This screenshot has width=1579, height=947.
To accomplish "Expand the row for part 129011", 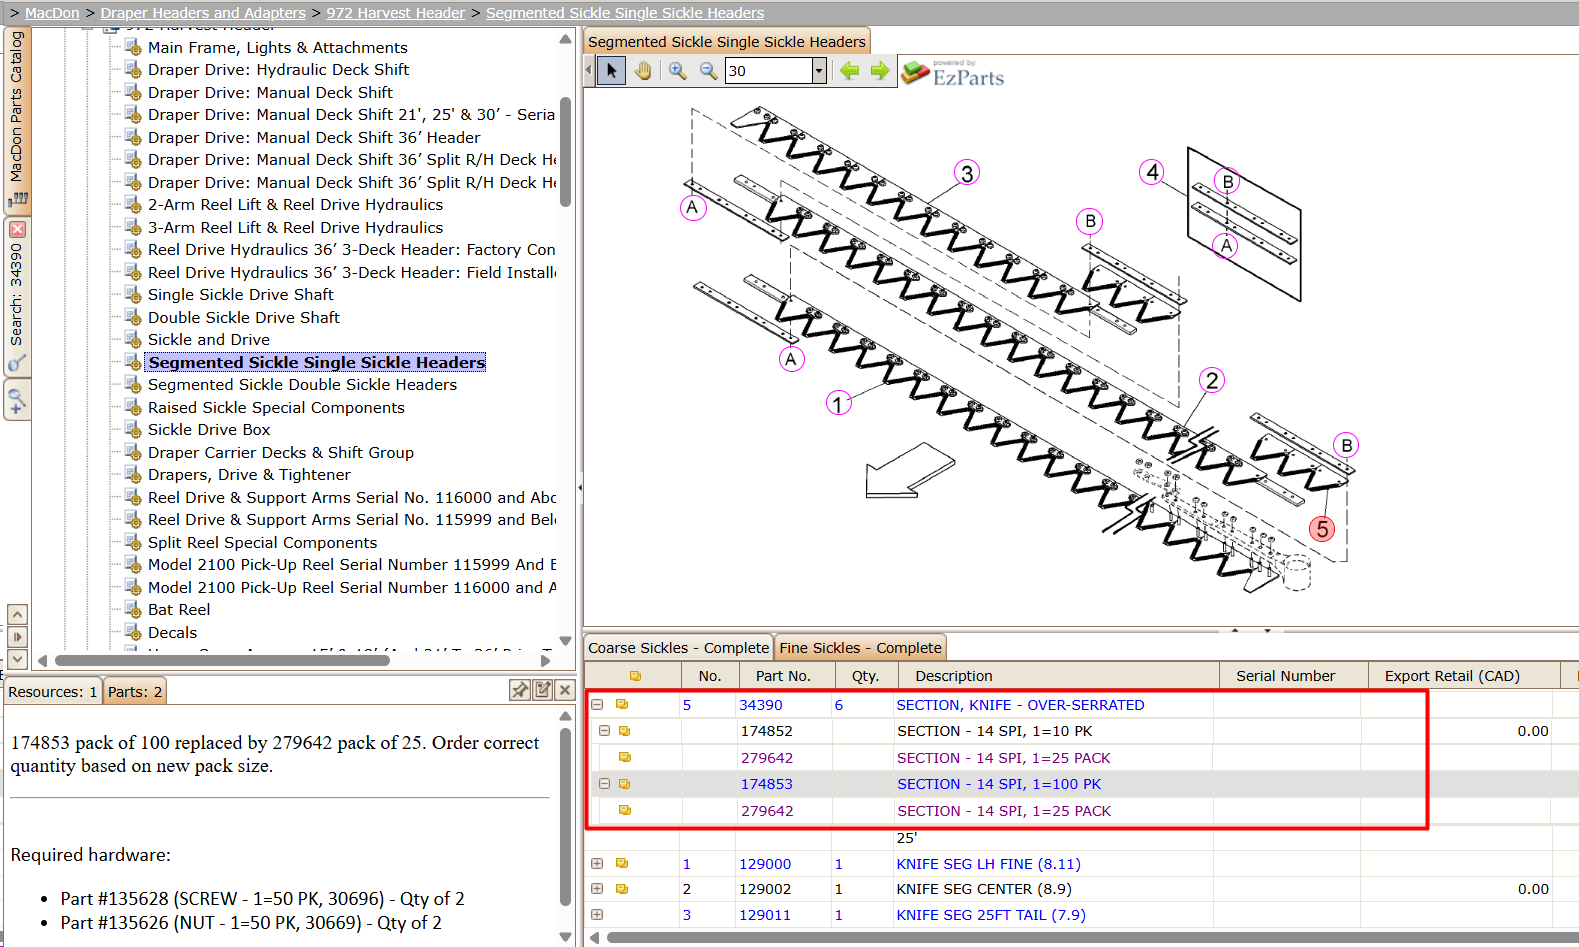I will pyautogui.click(x=597, y=915).
